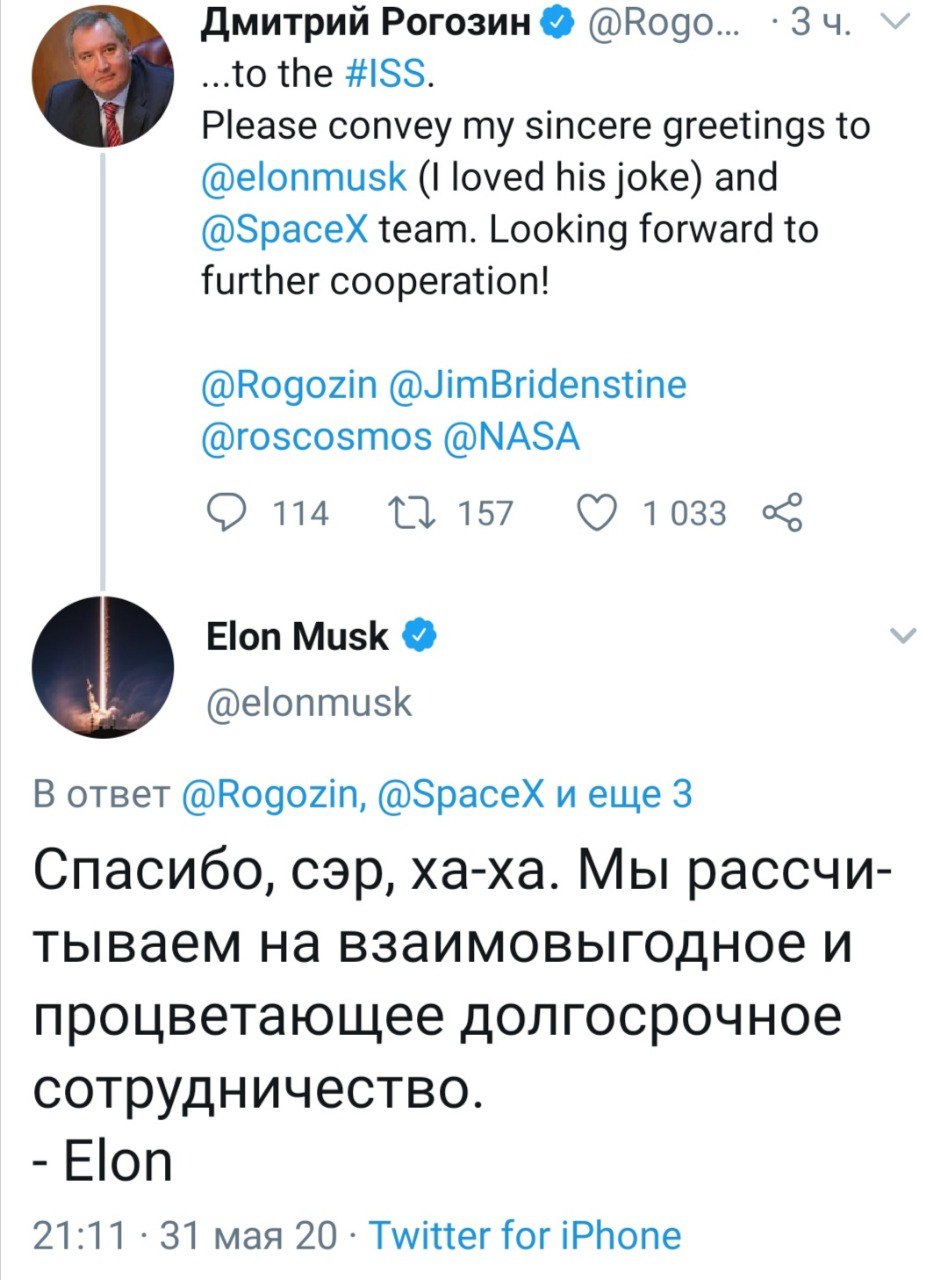This screenshot has width=940, height=1280.
Task: Open the 'Twitter for iPhone' source link
Action: [x=525, y=1236]
